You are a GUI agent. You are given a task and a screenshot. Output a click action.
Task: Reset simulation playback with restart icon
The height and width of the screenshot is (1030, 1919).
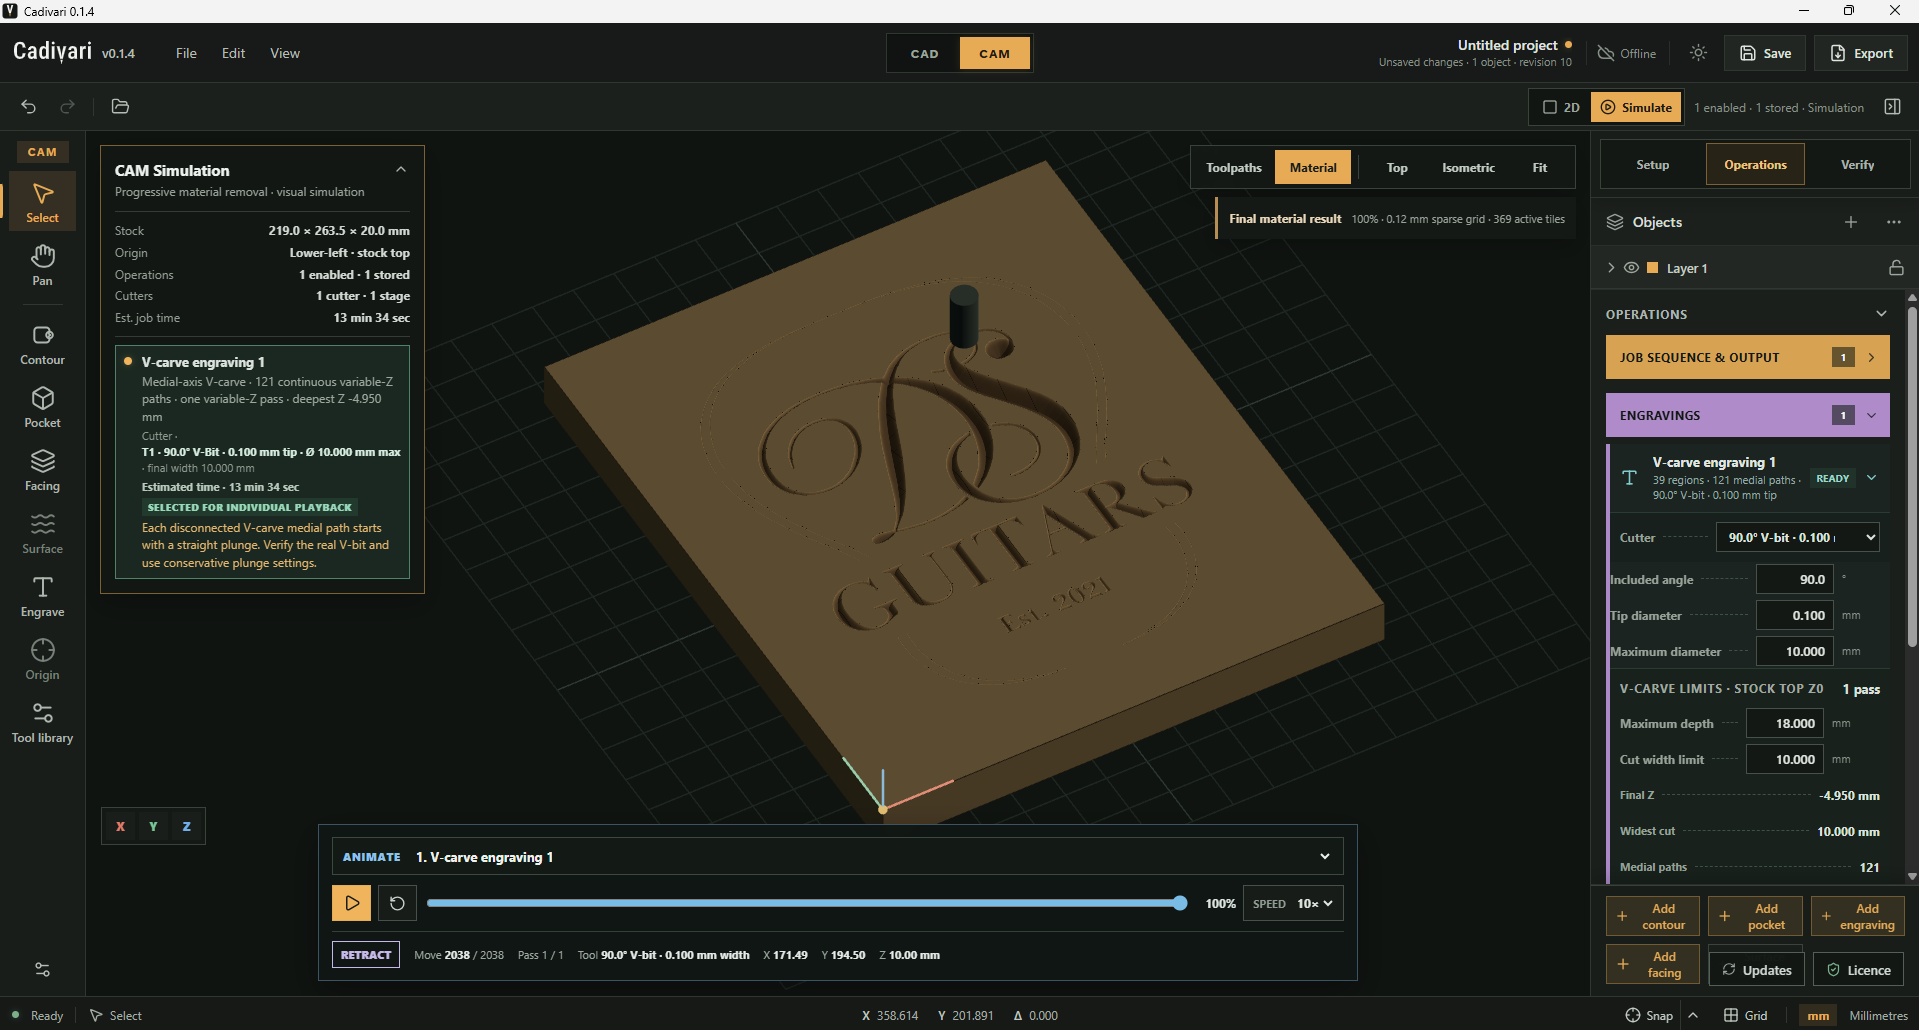tap(397, 903)
